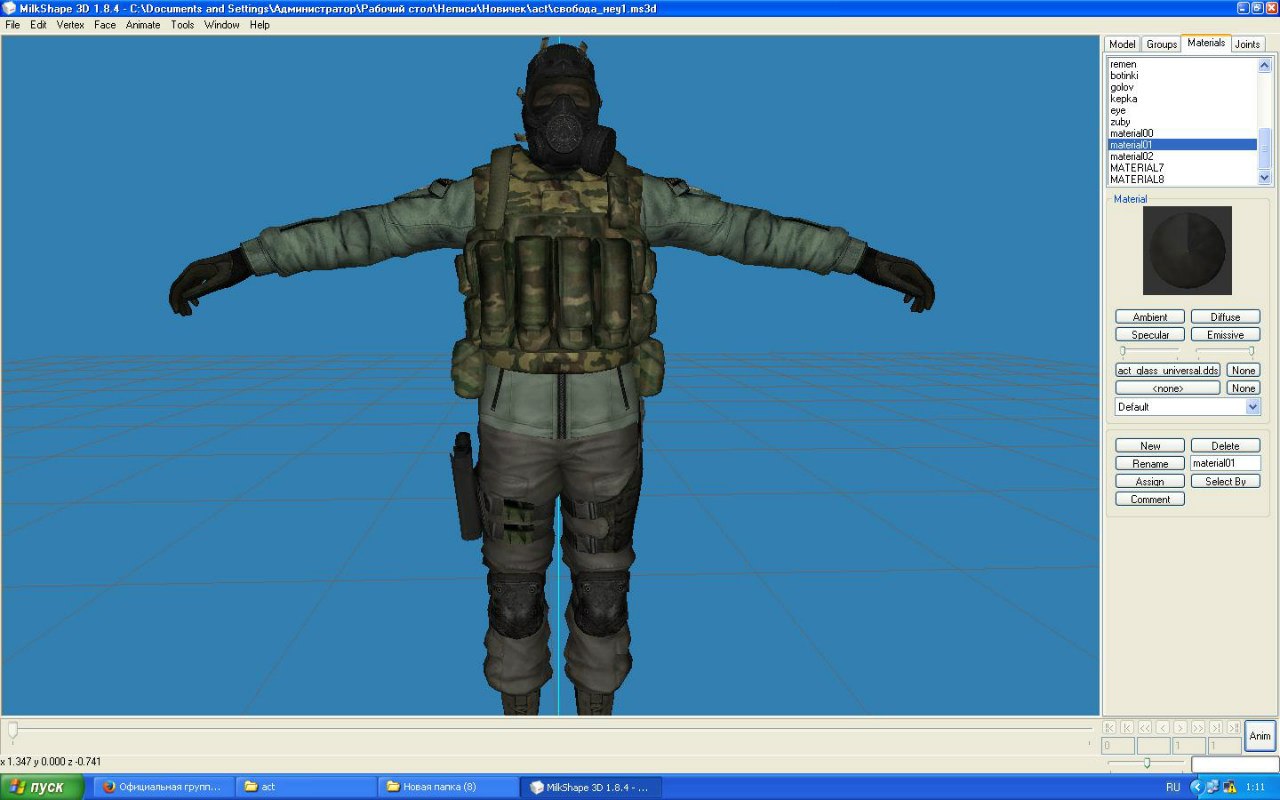Switch to the Materials tab
This screenshot has height=800, width=1280.
1206,43
